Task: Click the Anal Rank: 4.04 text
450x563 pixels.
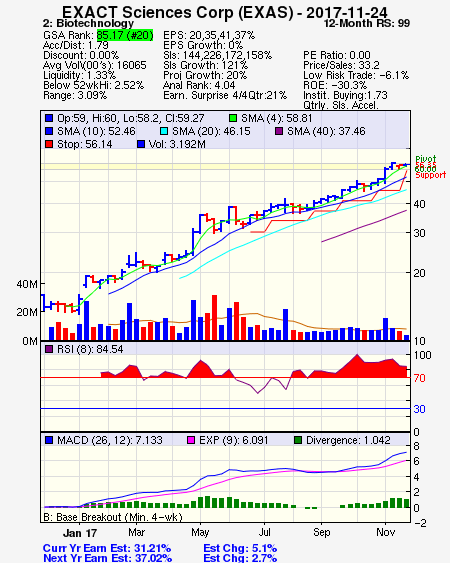Action: [199, 85]
